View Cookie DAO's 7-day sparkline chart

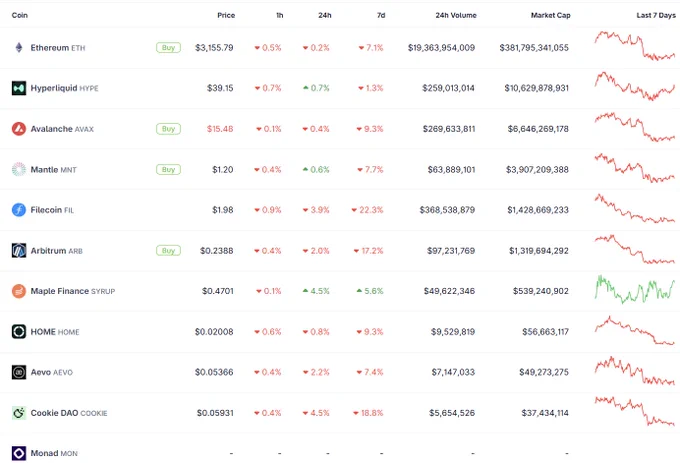[x=634, y=411]
